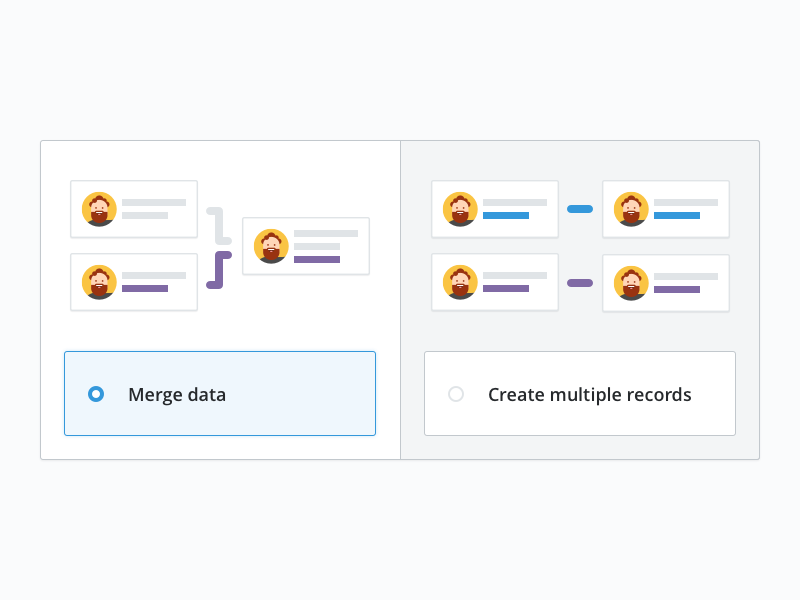The width and height of the screenshot is (800, 600).
Task: Click the avatar on the top-right source record
Action: (x=459, y=209)
